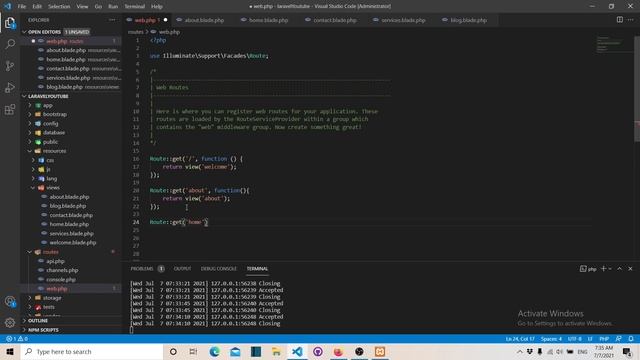The image size is (640, 360).
Task: Open the Help menu
Action: tap(157, 7)
